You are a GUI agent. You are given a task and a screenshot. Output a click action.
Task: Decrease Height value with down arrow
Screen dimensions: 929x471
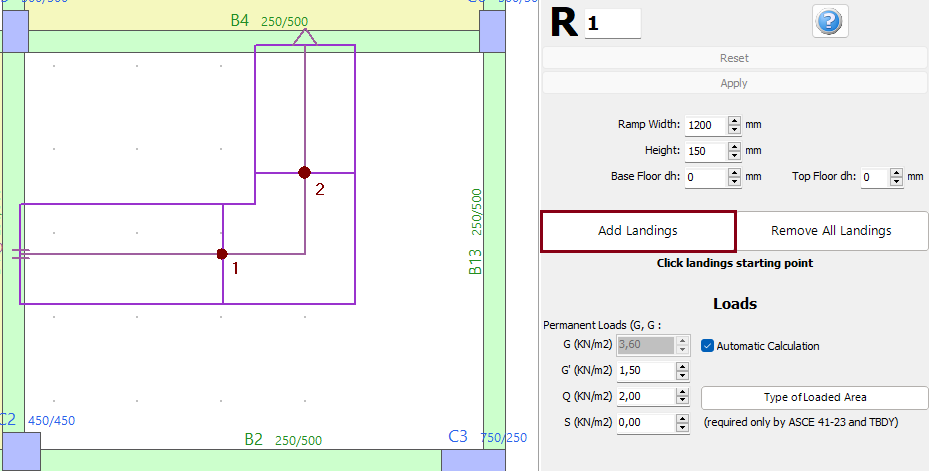(x=734, y=156)
